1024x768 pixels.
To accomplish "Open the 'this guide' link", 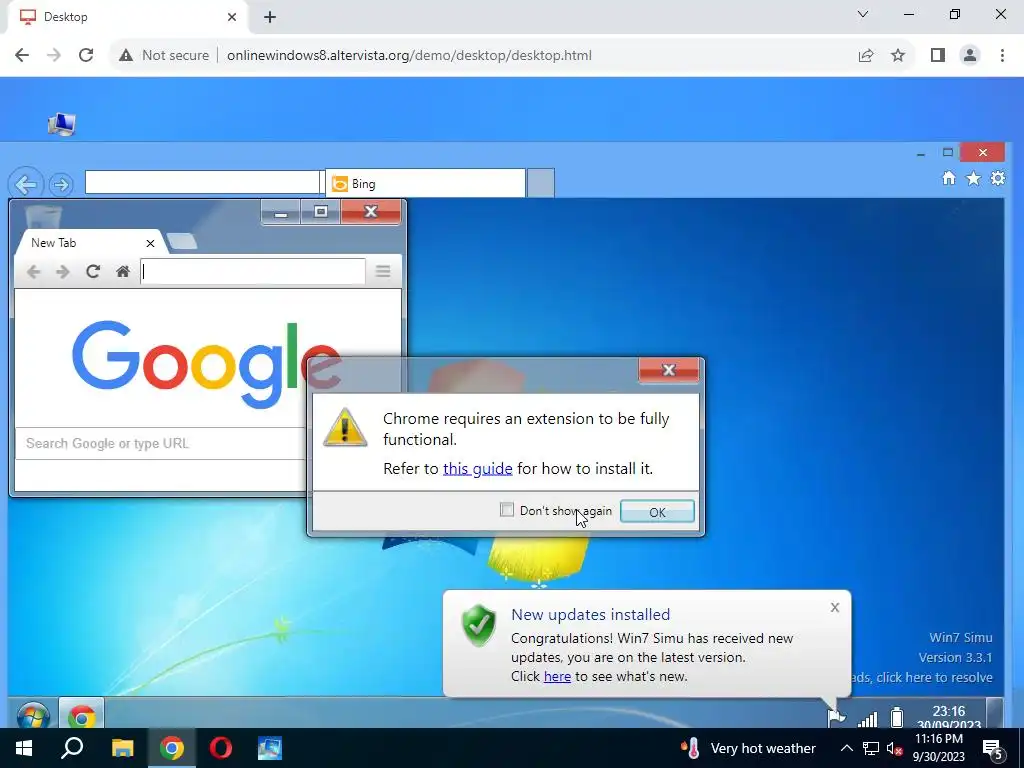I will (x=477, y=468).
